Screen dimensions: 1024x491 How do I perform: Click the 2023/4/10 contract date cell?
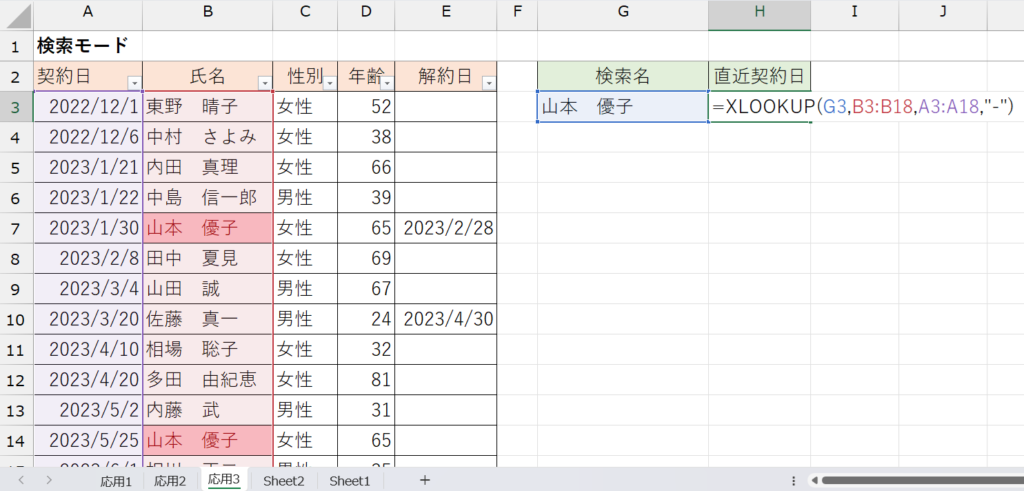[x=88, y=349]
